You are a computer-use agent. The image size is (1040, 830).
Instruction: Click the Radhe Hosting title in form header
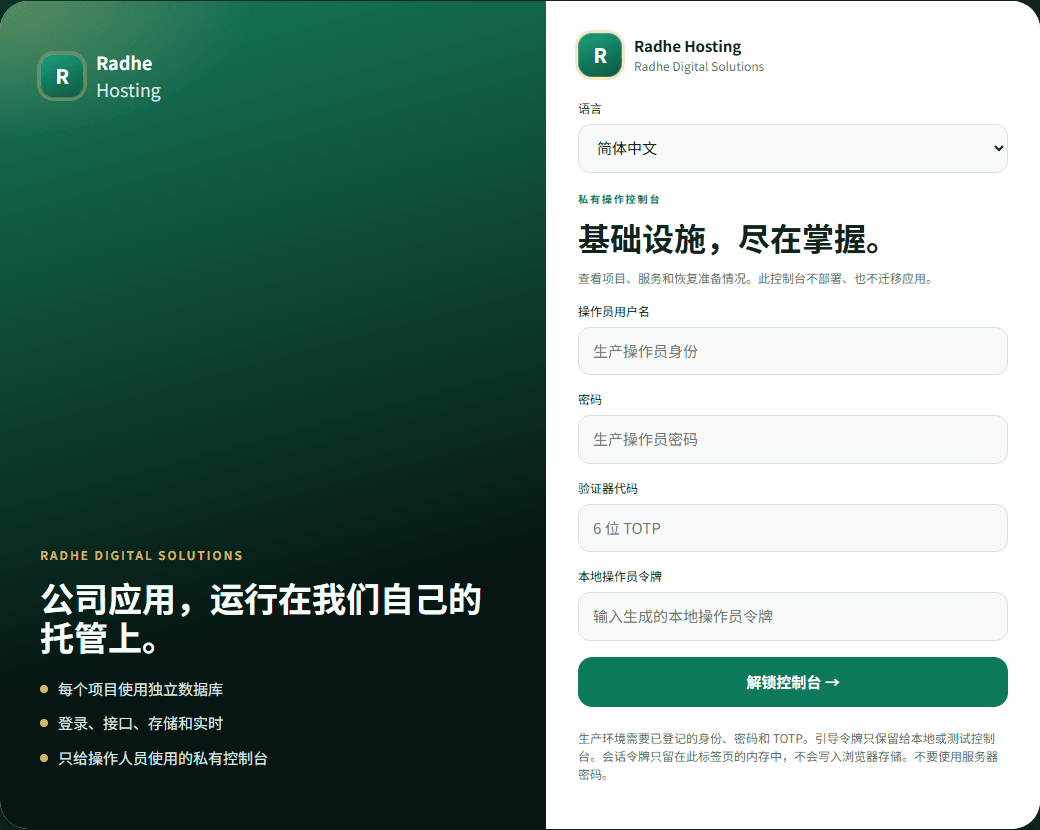click(x=687, y=46)
